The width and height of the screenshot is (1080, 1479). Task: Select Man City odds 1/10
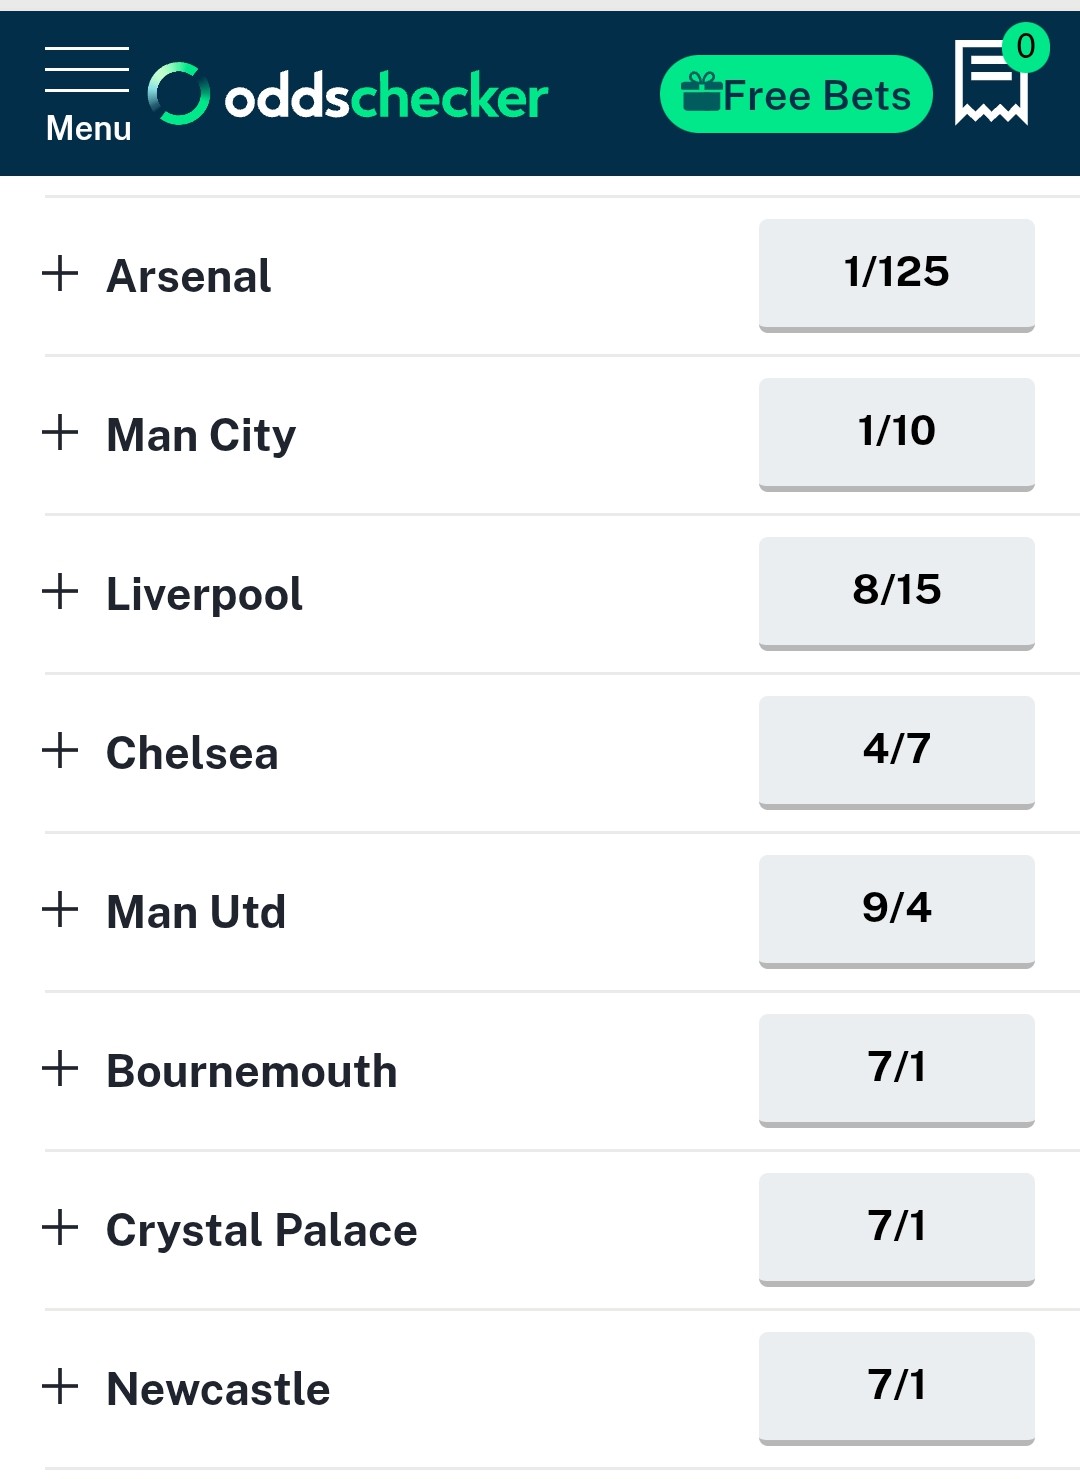(896, 432)
